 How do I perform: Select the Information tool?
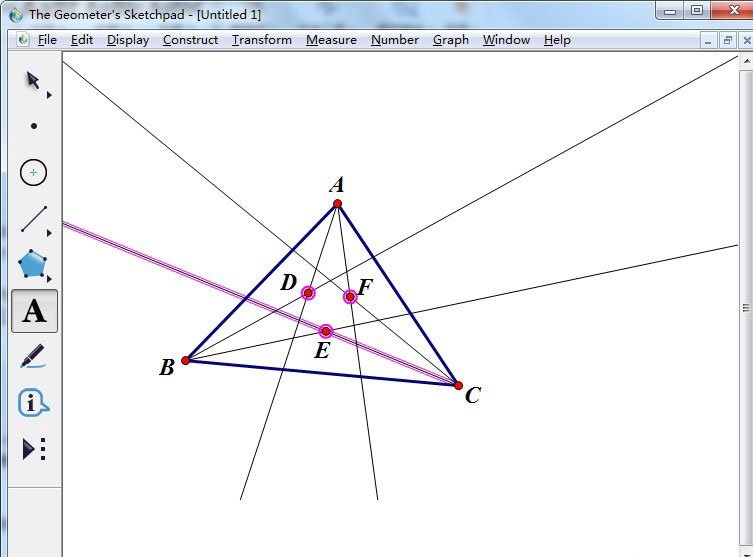pyautogui.click(x=33, y=402)
